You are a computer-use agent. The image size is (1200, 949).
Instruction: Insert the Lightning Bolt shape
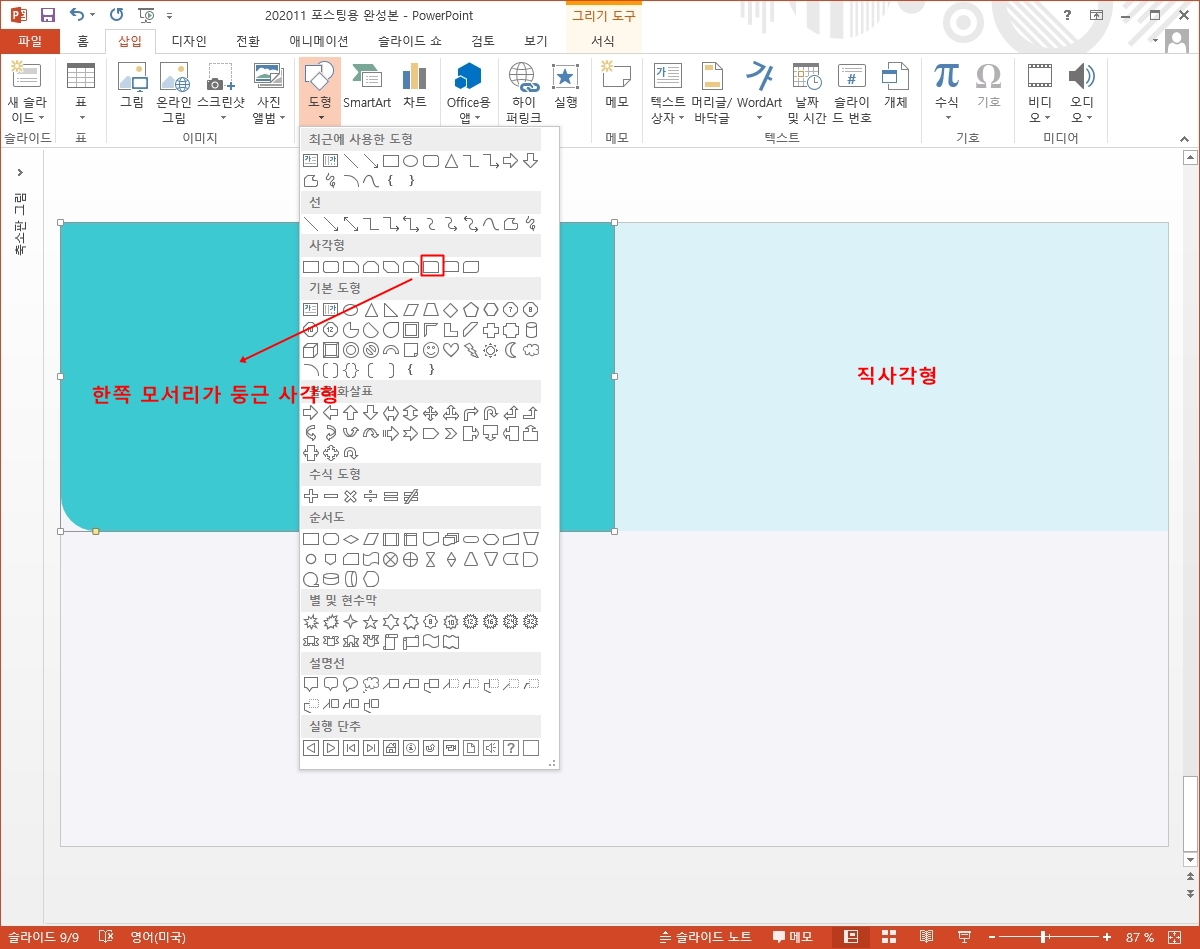[x=471, y=350]
